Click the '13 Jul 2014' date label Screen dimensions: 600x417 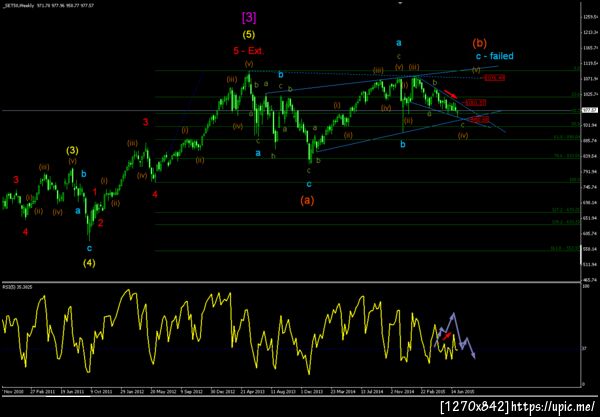pos(372,392)
